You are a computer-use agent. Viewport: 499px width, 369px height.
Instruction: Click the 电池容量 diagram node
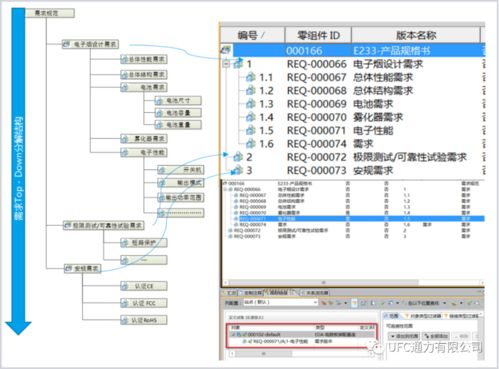(178, 113)
